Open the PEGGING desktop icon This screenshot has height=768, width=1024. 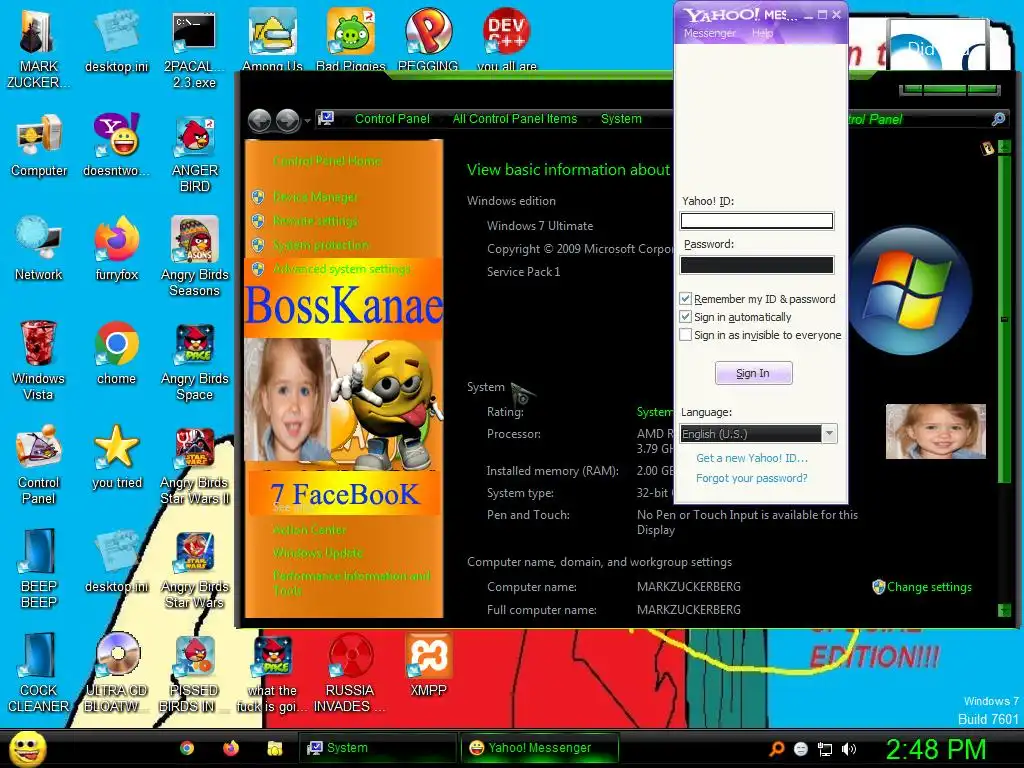tap(428, 39)
